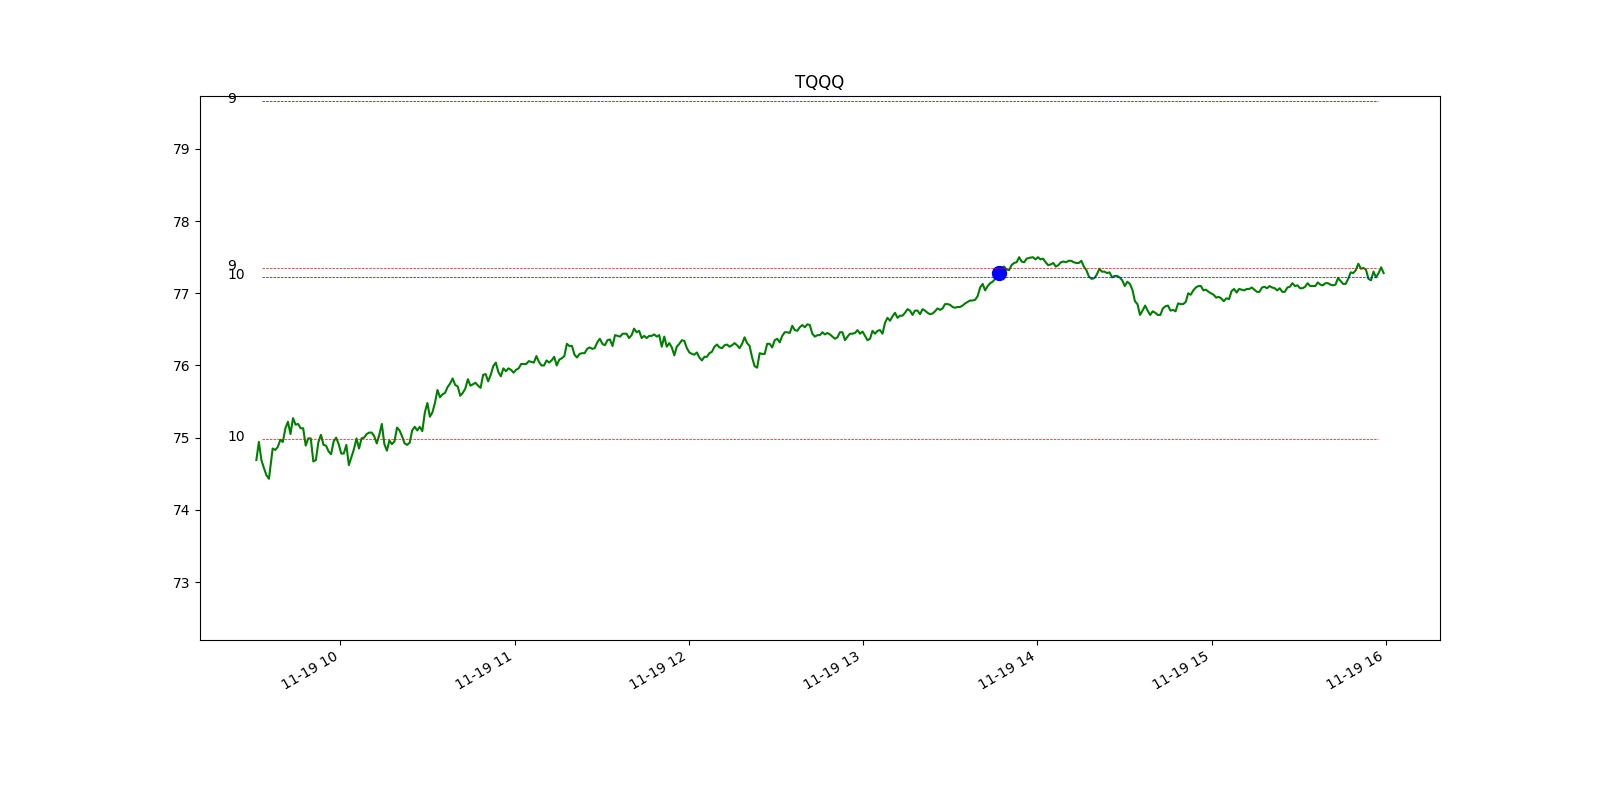
Task: Click the x-axis label 11-19 11
Action: [484, 669]
